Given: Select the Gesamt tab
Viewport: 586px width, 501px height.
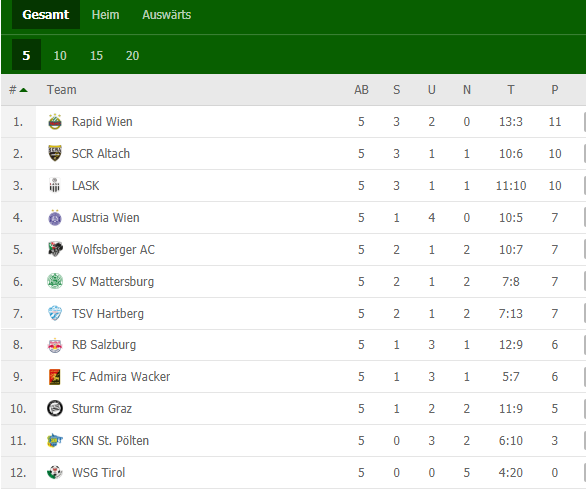Looking at the screenshot, I should (x=46, y=15).
